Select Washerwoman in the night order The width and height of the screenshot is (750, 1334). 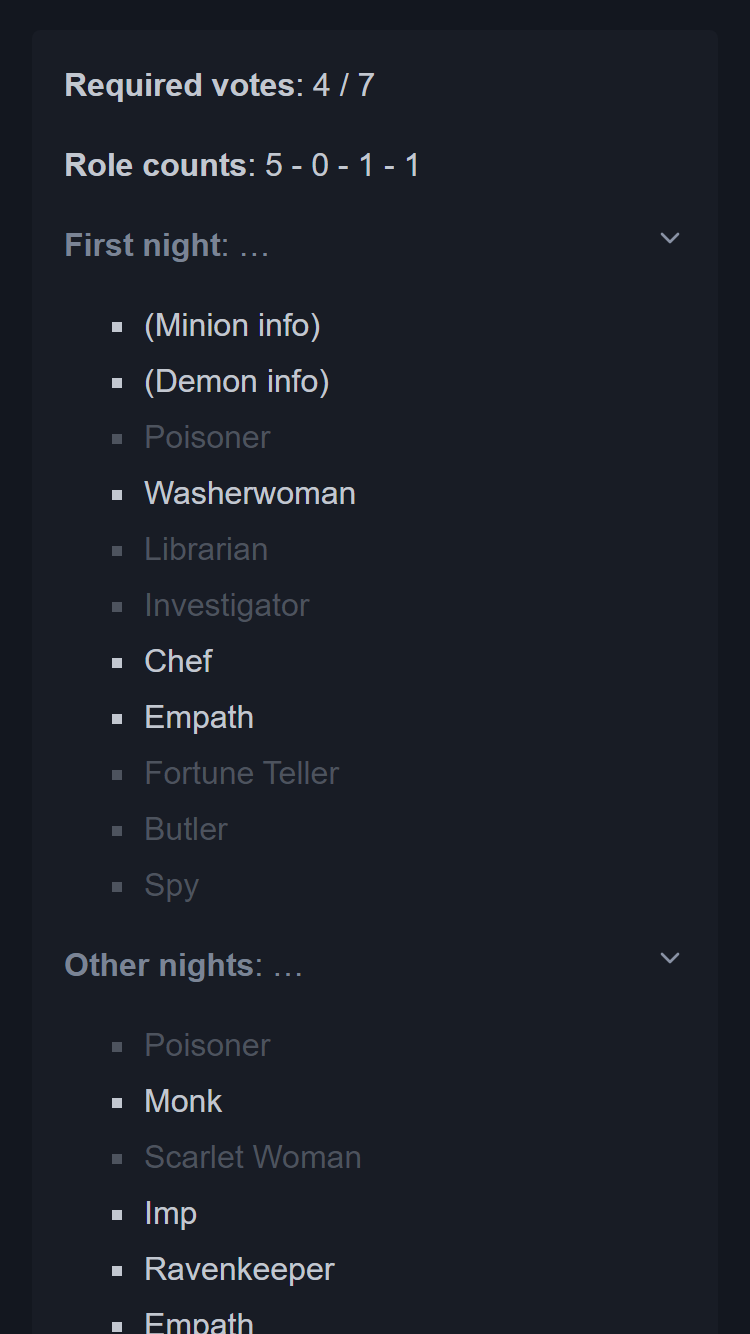tap(250, 493)
